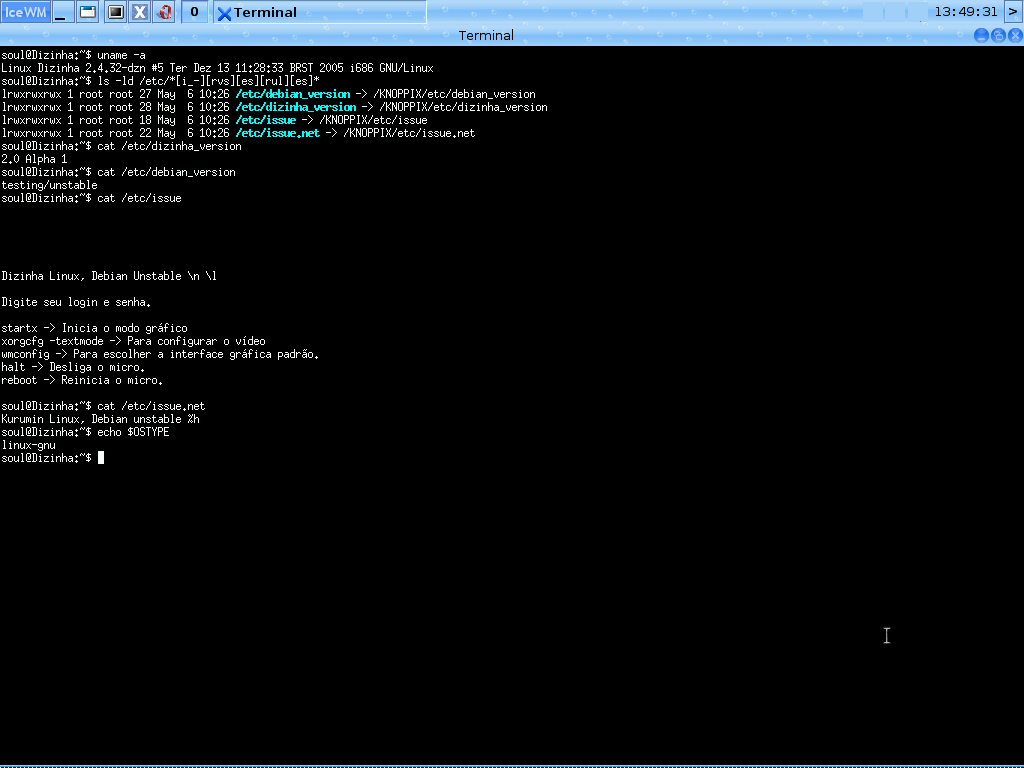This screenshot has width=1024, height=768.
Task: Click the cyan "/etc/dizinha_version" symlink name
Action: tap(296, 107)
